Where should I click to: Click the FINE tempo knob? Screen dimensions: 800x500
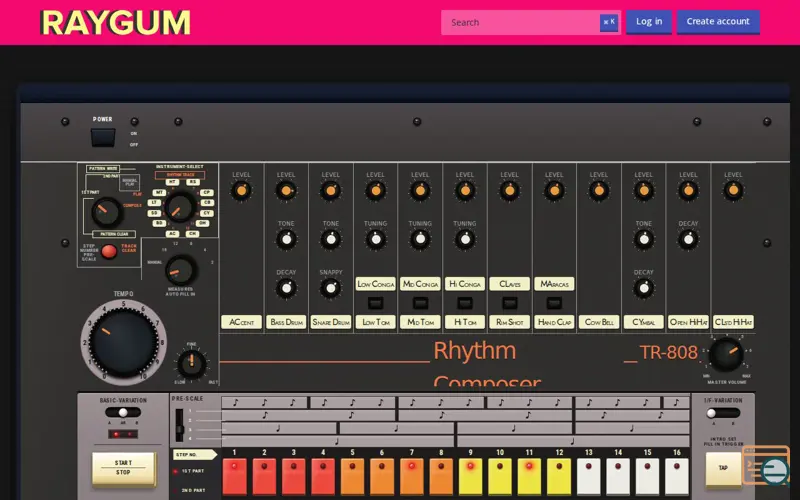click(192, 364)
